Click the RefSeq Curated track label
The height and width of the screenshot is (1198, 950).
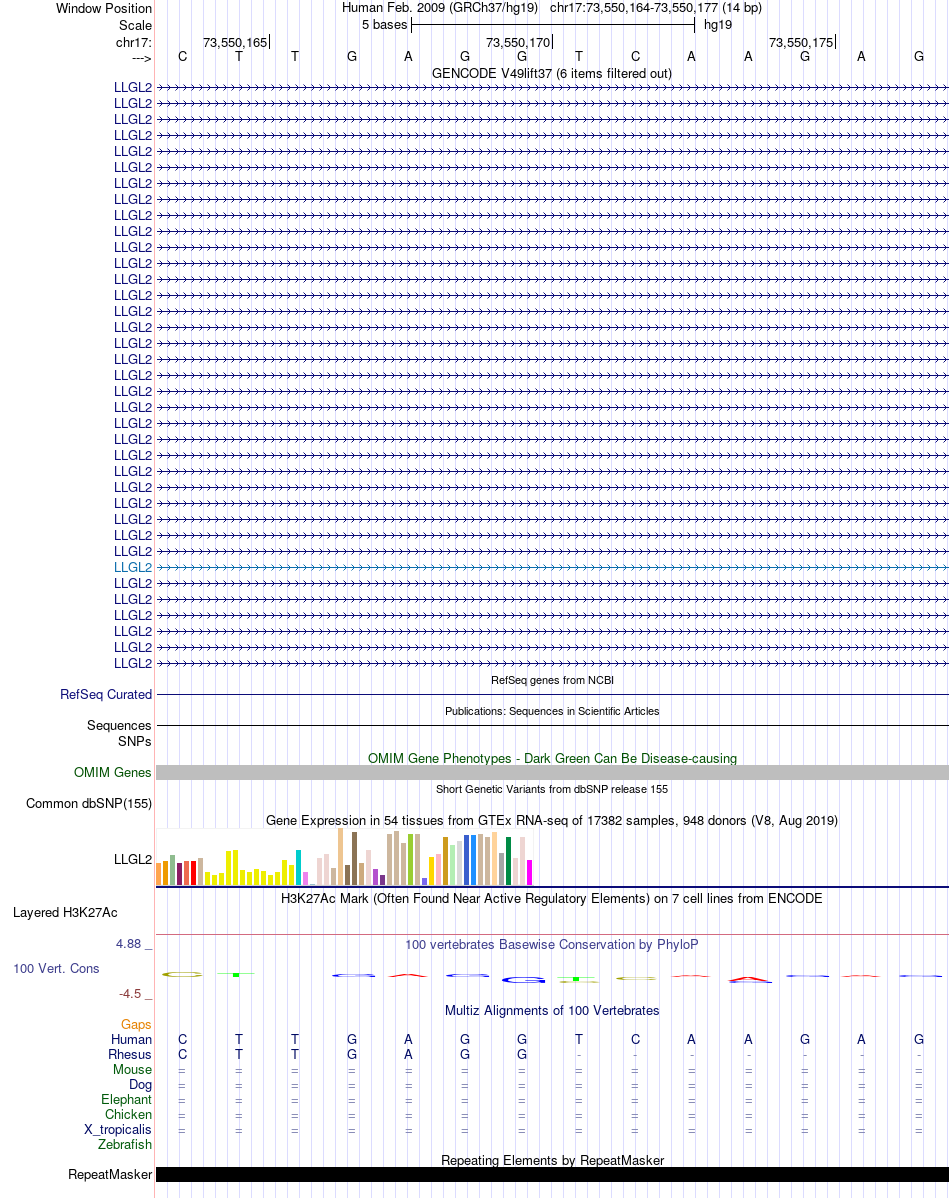pos(106,695)
